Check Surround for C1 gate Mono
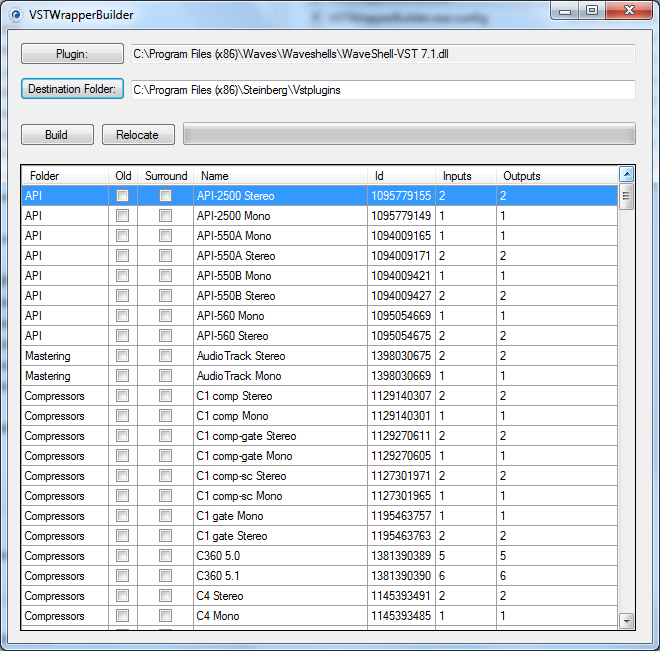This screenshot has width=660, height=651. [165, 515]
